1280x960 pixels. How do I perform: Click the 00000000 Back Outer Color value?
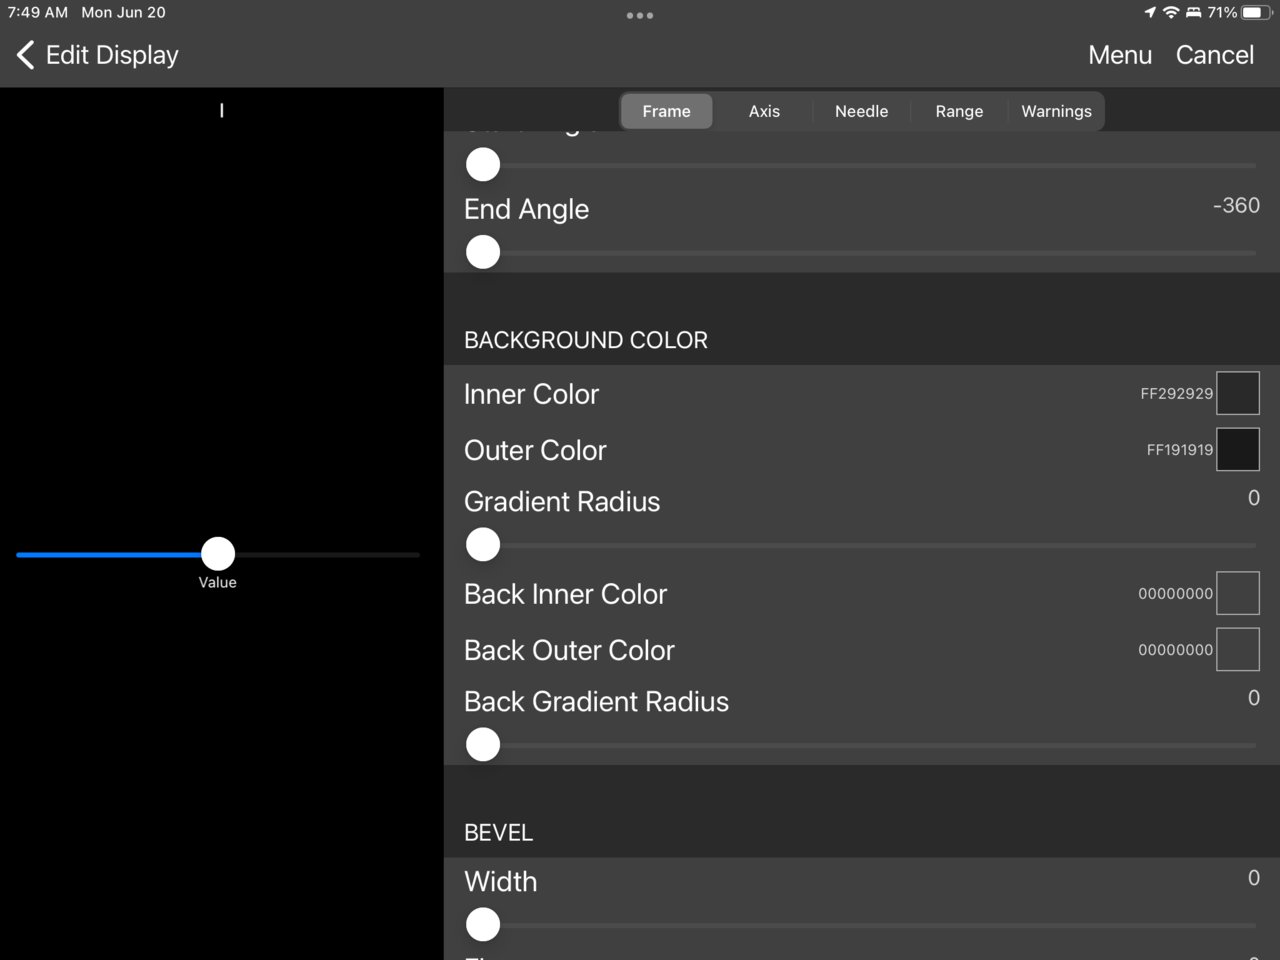click(x=1175, y=650)
